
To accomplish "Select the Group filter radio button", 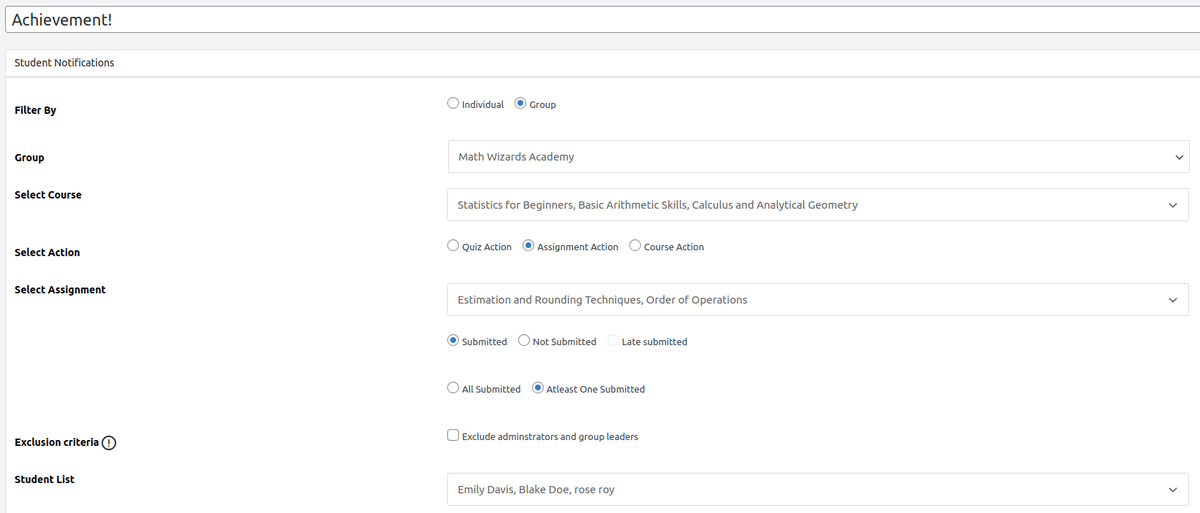I will tap(520, 103).
